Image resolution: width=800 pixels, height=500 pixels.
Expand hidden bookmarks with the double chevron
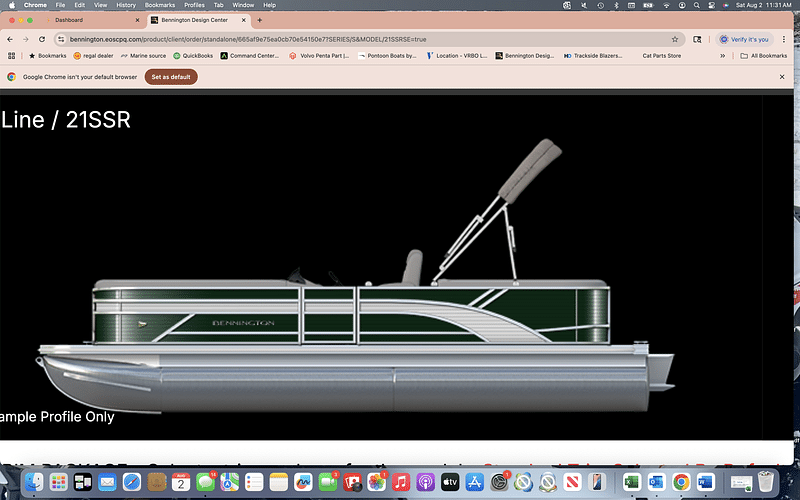pyautogui.click(x=722, y=56)
